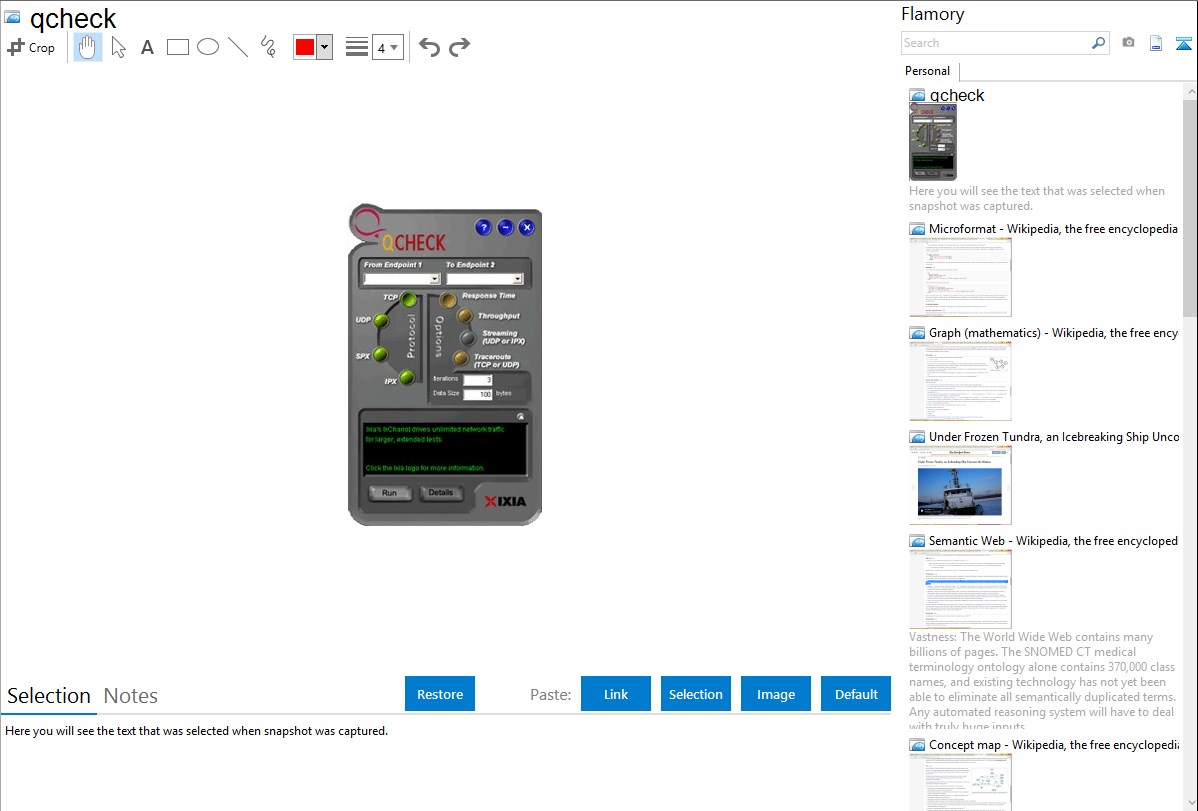Open the line width dropdown showing 4
1198x811 pixels.
[x=388, y=47]
